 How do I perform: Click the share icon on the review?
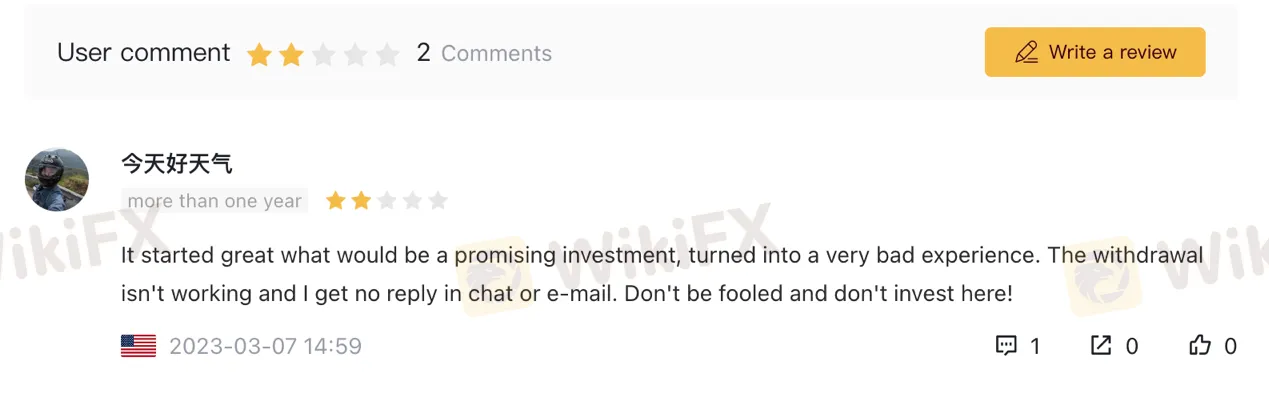(1101, 346)
